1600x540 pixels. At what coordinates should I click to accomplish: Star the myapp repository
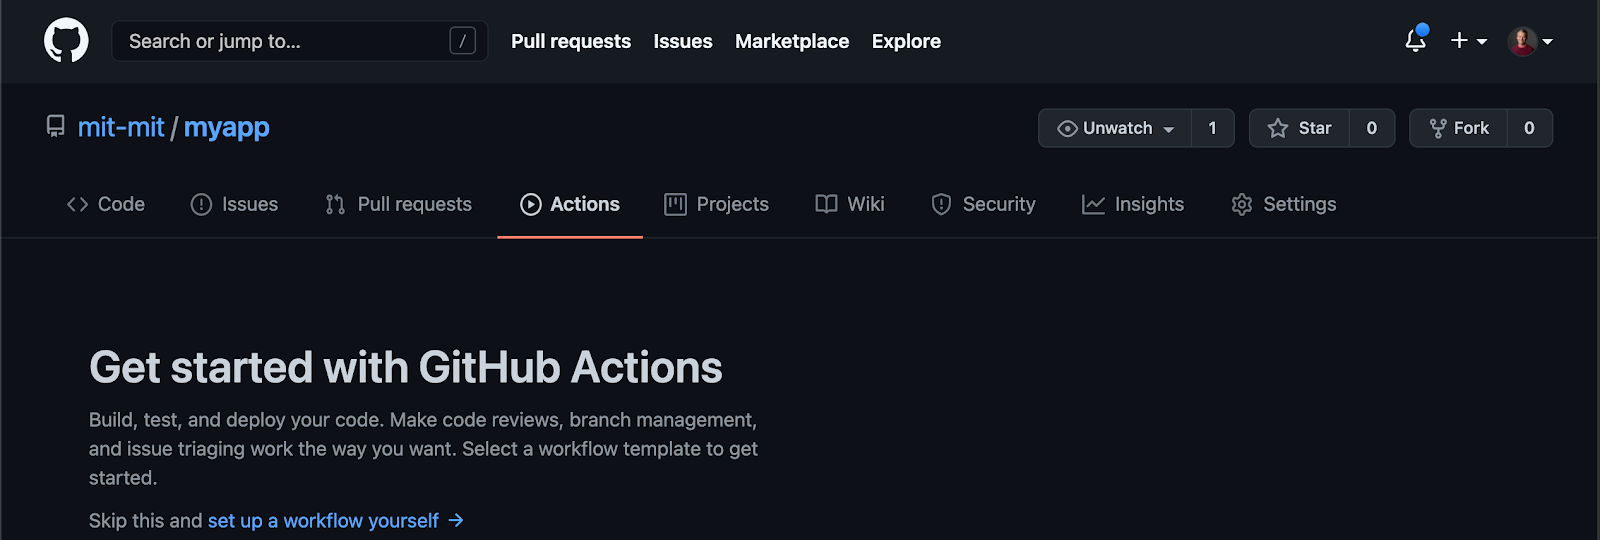tap(1300, 128)
